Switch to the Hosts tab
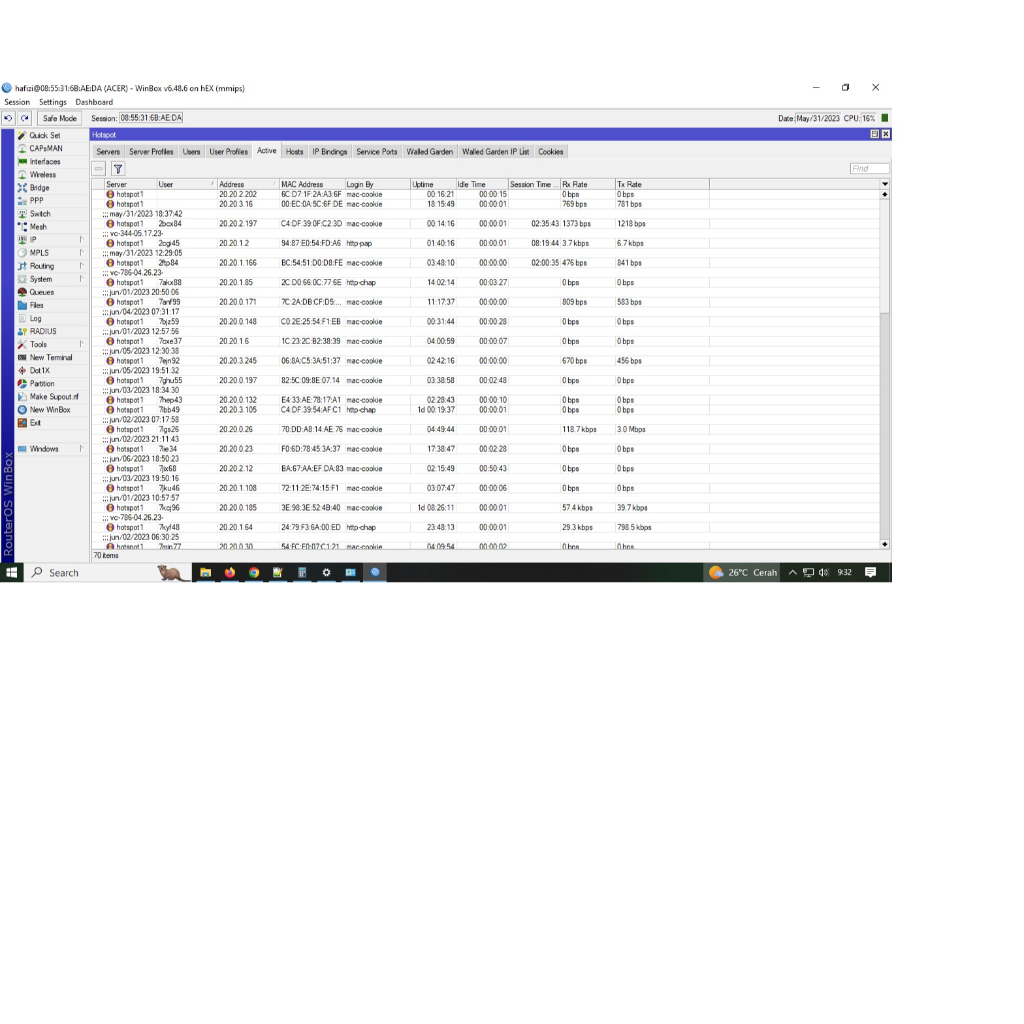This screenshot has height=1024, width=1024. click(295, 151)
